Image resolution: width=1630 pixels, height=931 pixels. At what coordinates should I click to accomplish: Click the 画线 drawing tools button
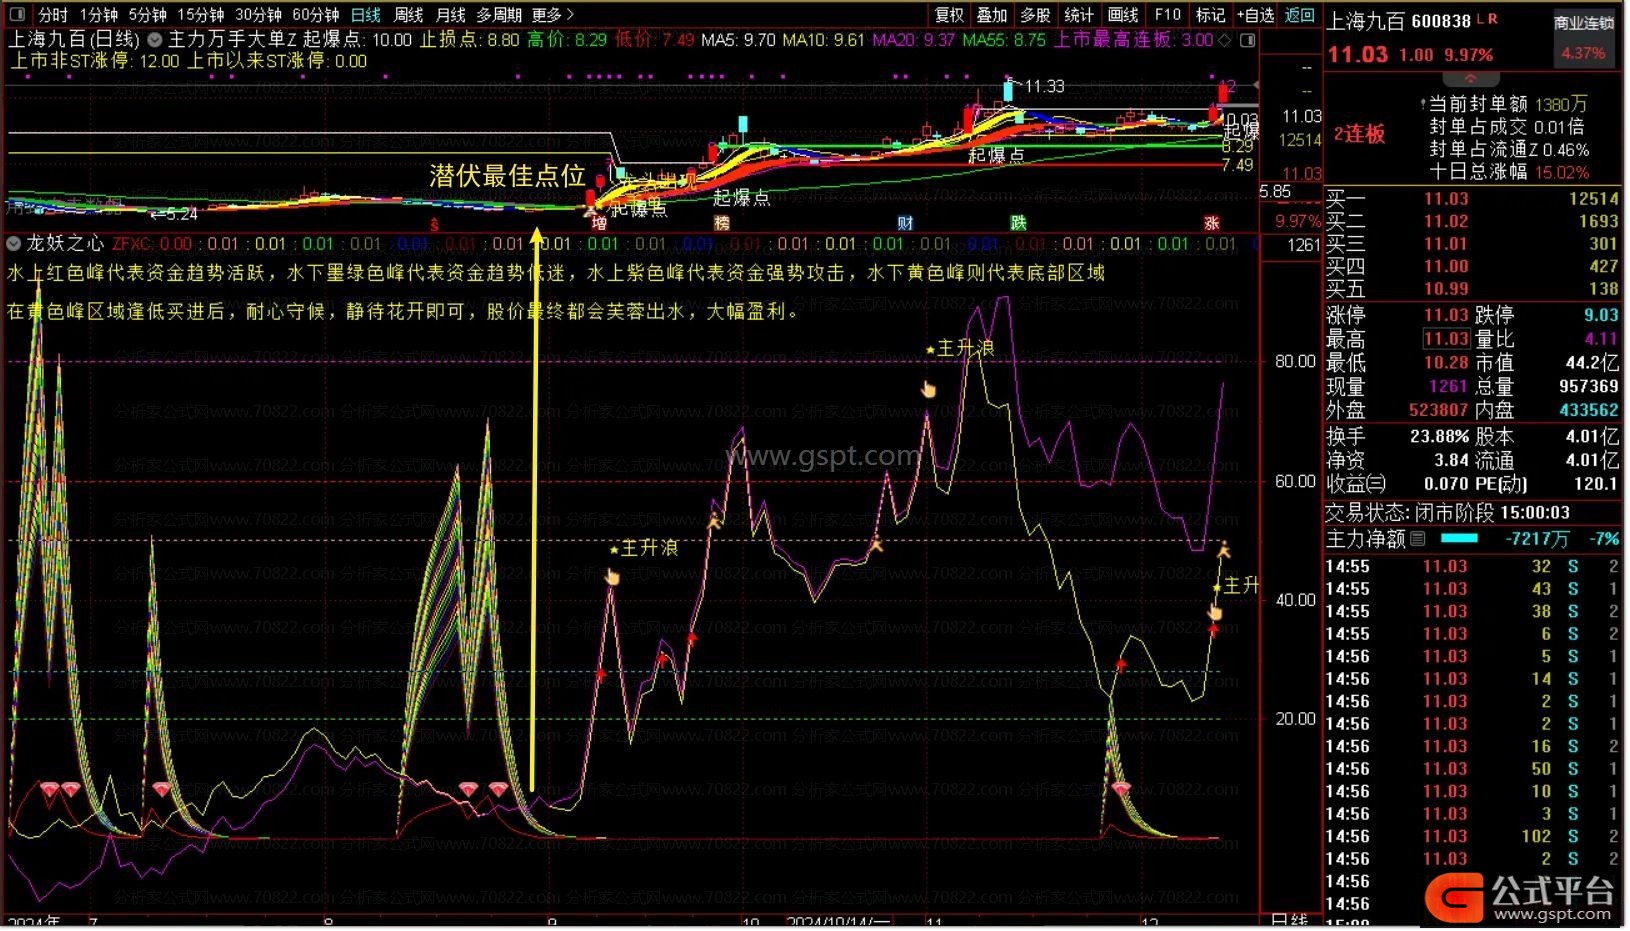pyautogui.click(x=1123, y=14)
